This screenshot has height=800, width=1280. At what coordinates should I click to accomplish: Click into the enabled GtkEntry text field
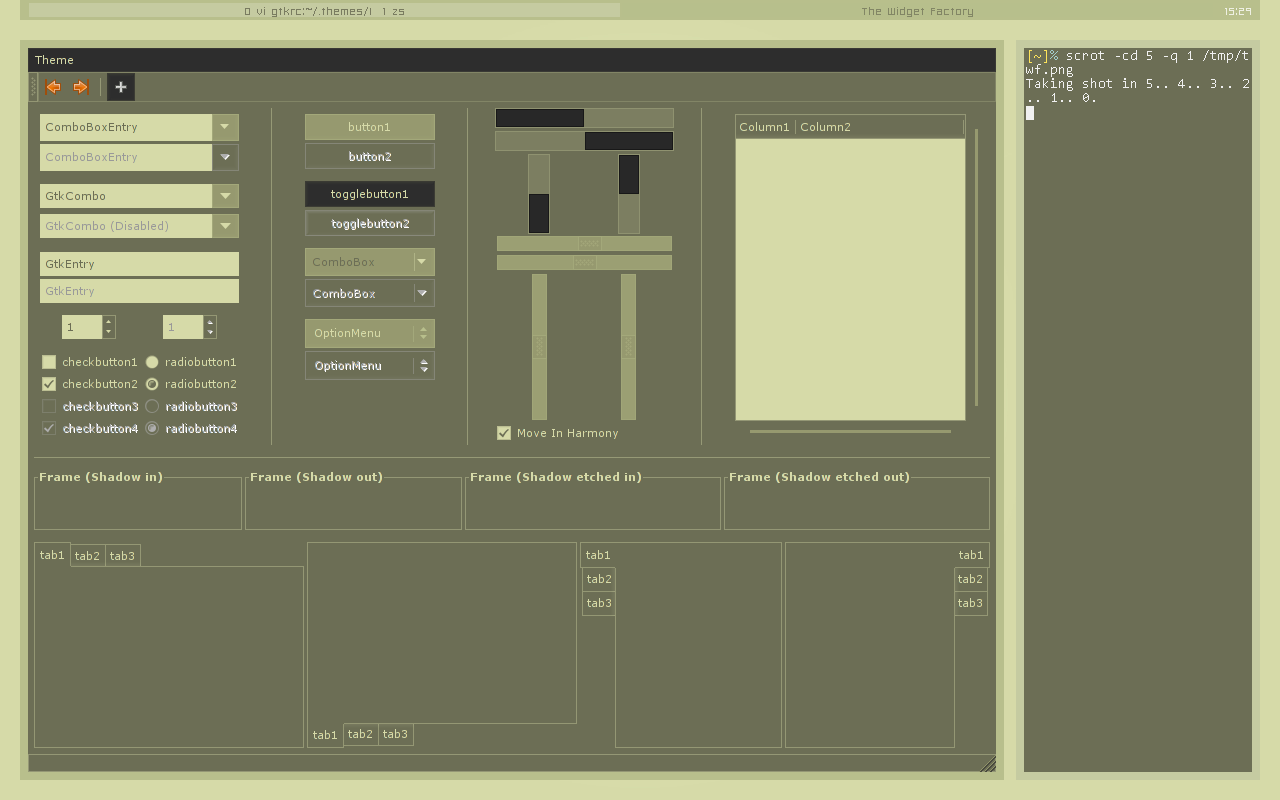139,264
